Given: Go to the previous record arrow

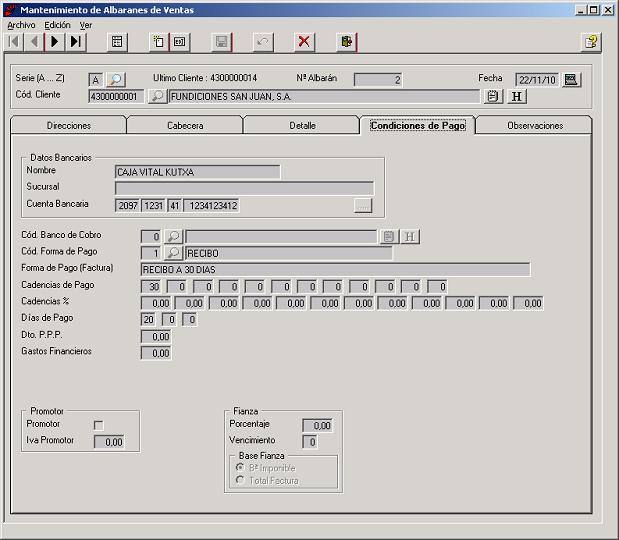Looking at the screenshot, I should tap(34, 41).
